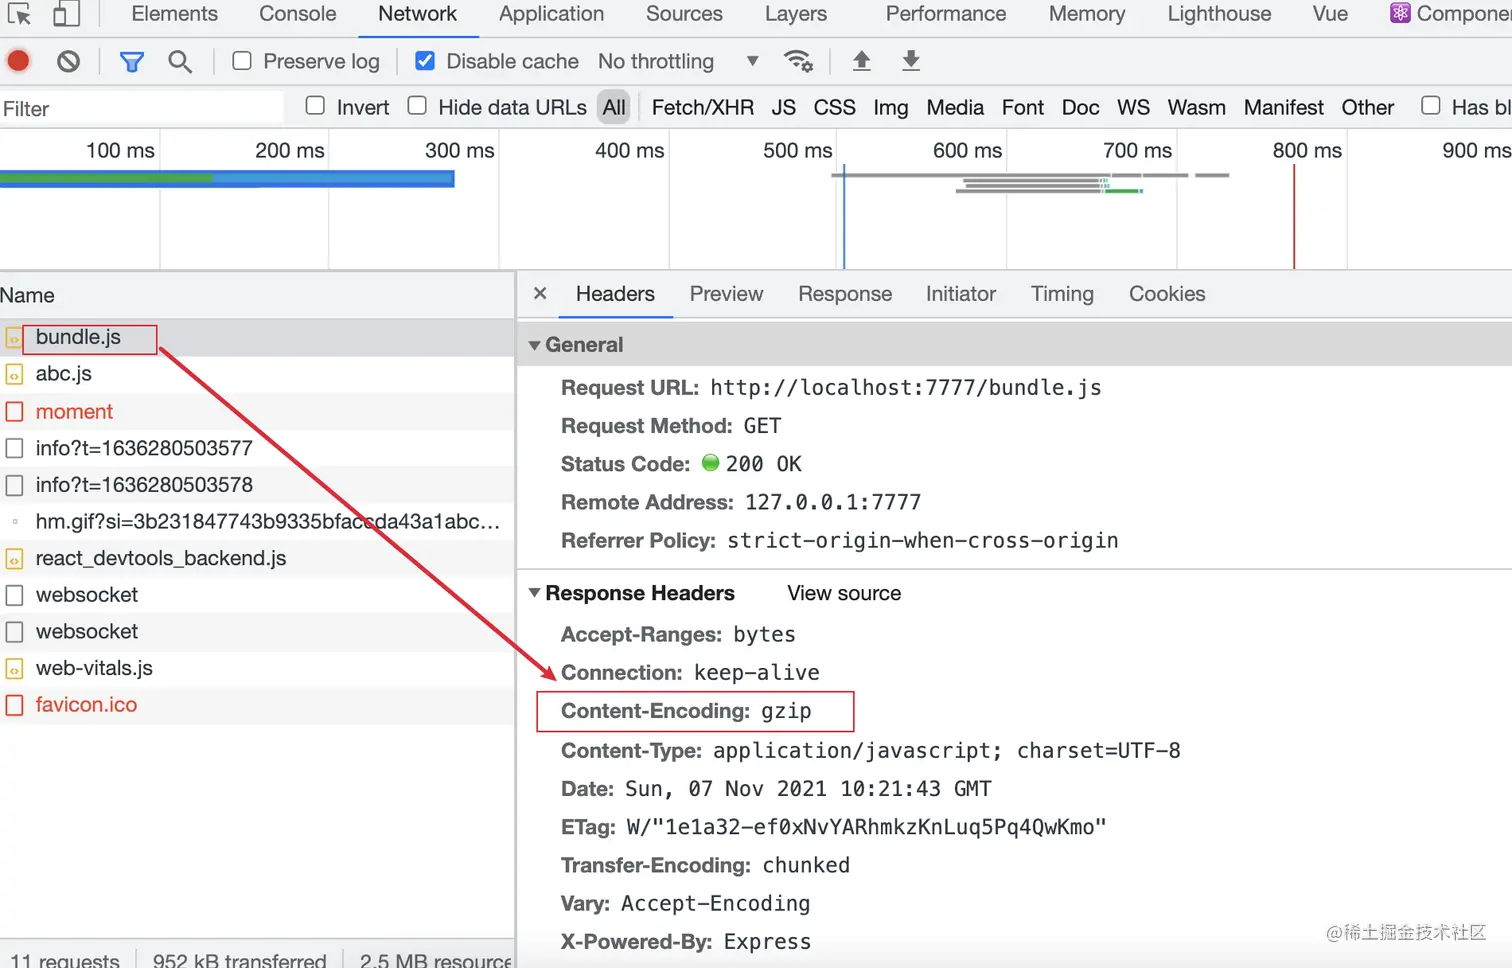Import HAR file upload arrow
The width and height of the screenshot is (1512, 968).
click(x=861, y=61)
